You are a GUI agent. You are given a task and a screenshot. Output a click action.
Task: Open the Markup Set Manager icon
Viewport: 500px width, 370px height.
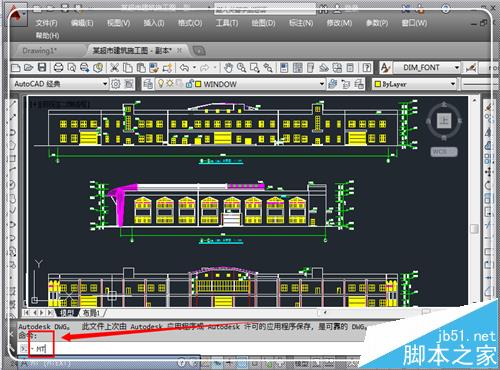click(x=337, y=68)
